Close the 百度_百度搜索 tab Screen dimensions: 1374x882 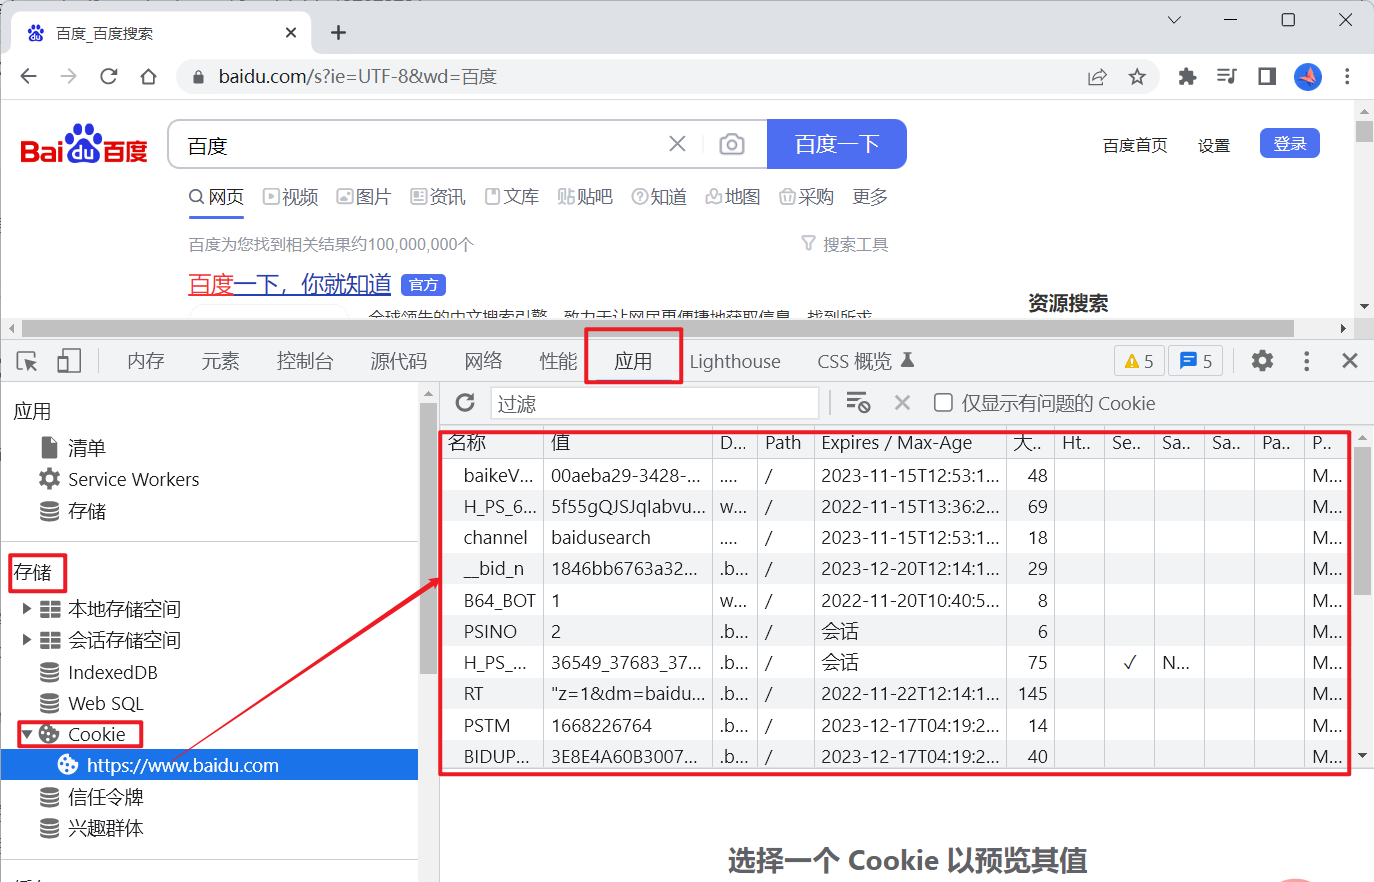[291, 33]
